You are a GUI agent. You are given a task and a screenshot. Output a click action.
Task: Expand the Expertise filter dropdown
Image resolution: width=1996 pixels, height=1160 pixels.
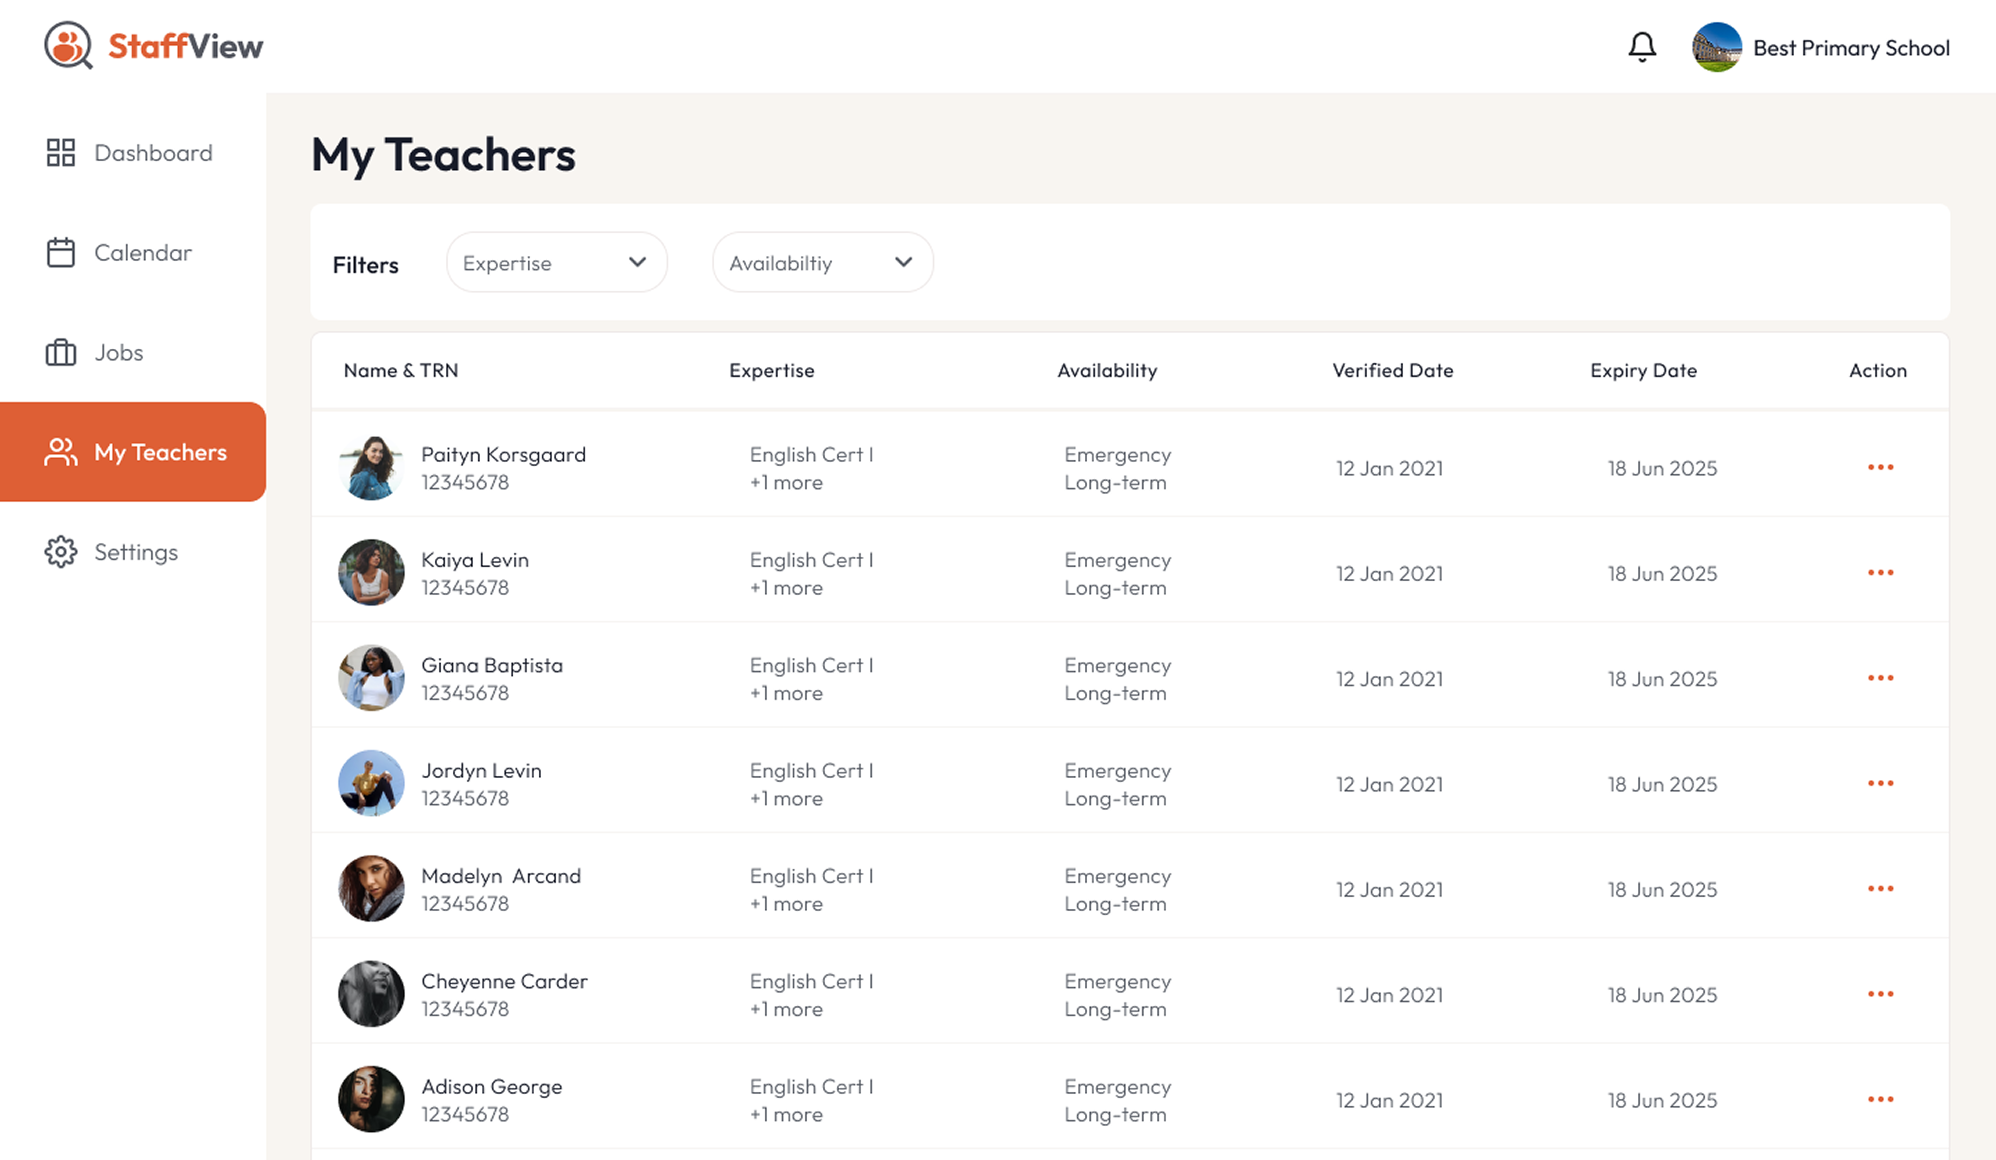556,263
